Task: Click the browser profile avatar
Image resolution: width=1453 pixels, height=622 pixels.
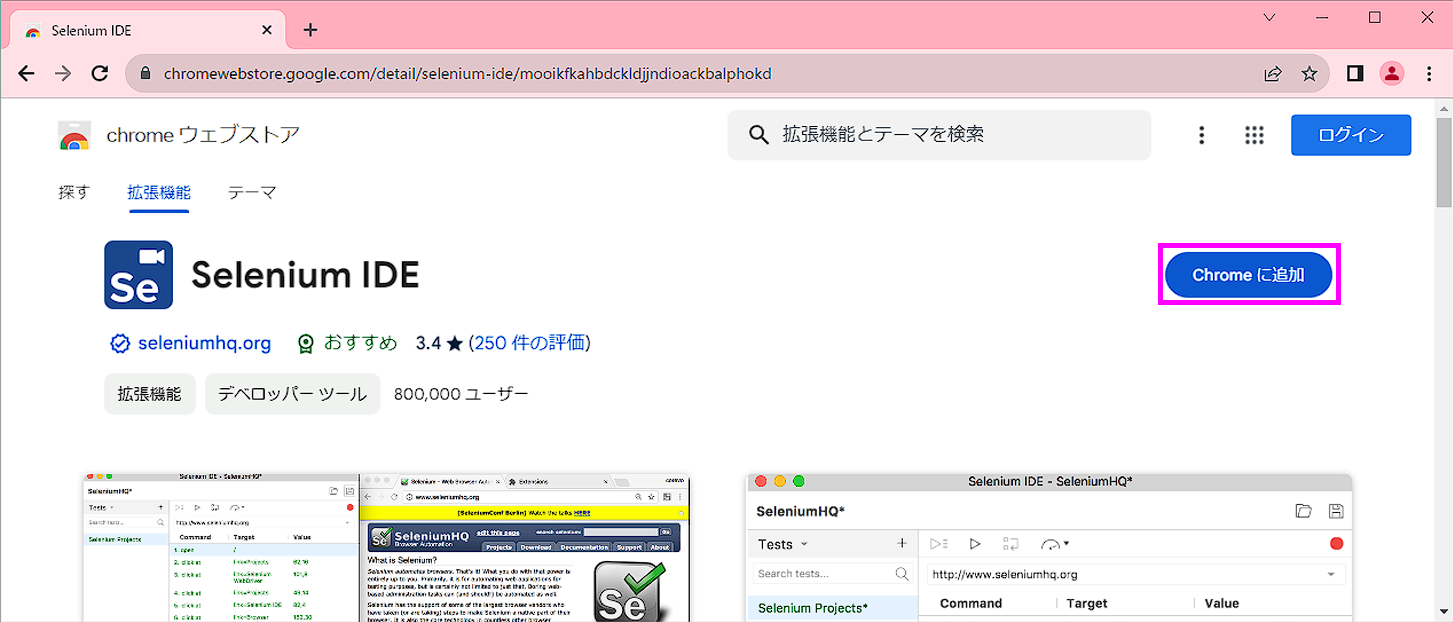Action: (1392, 73)
